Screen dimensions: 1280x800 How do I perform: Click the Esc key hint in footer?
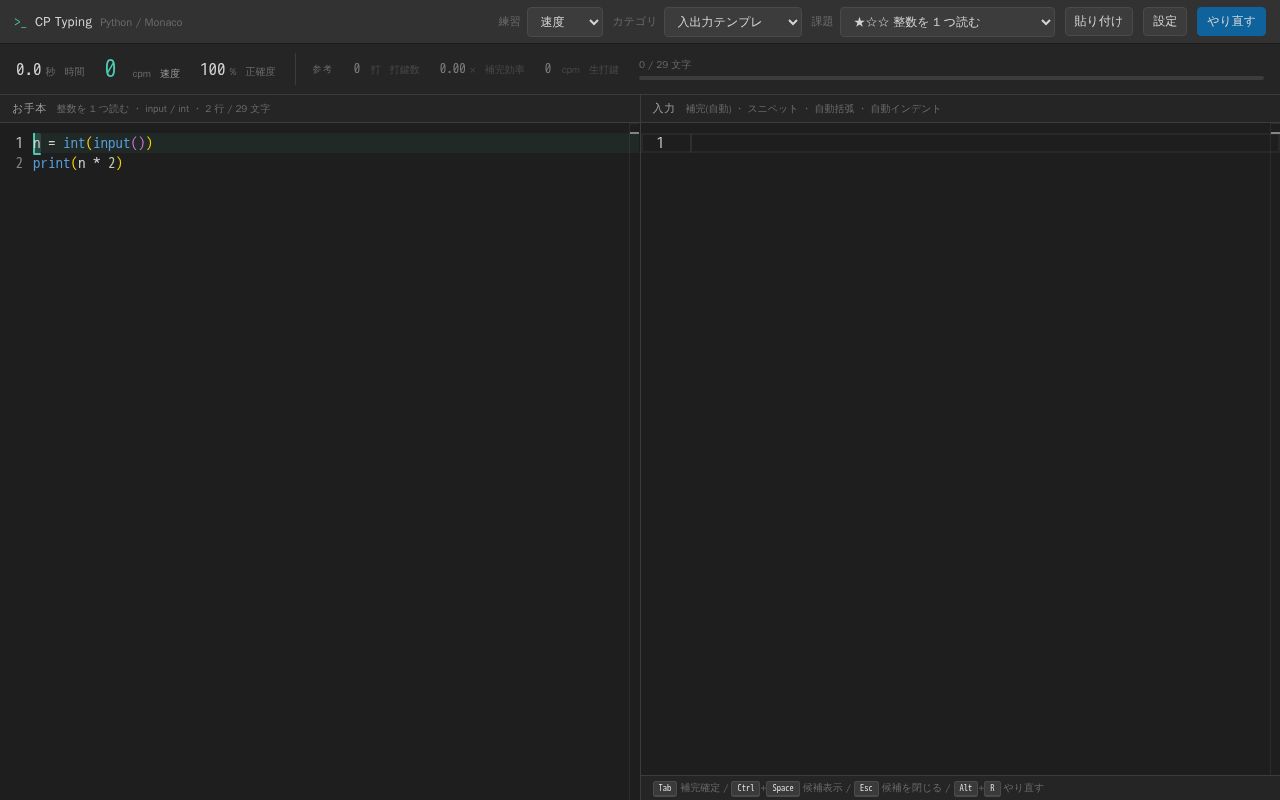coord(866,788)
